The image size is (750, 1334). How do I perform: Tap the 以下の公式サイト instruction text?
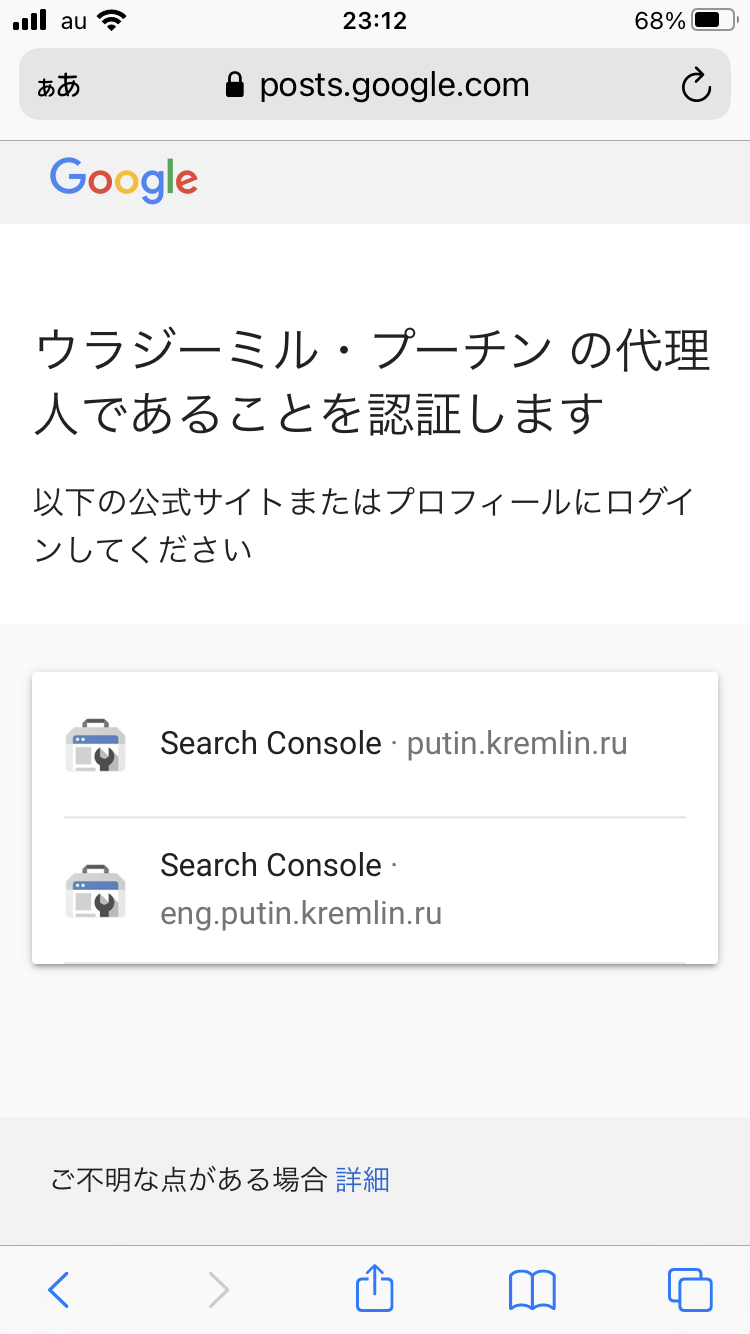364,525
